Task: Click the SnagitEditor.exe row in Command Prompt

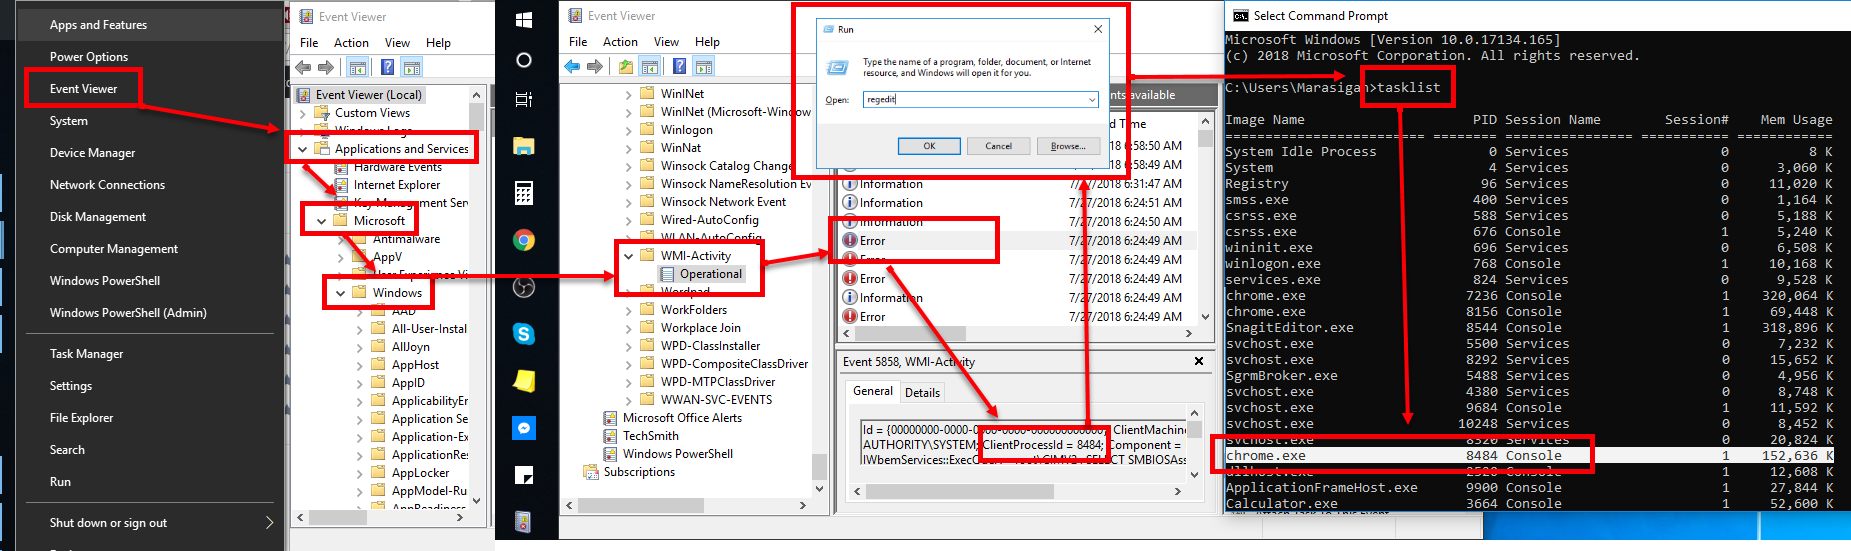Action: point(1530,328)
